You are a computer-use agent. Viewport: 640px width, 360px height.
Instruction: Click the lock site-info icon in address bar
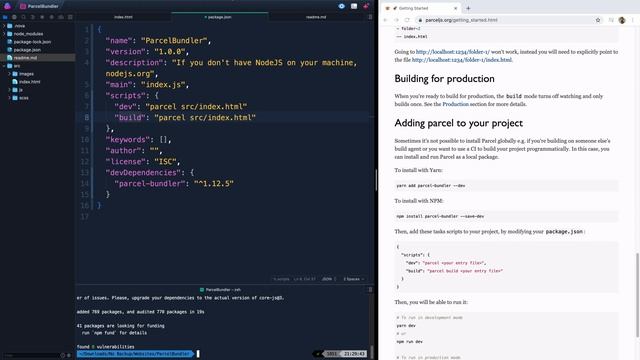tap(420, 20)
